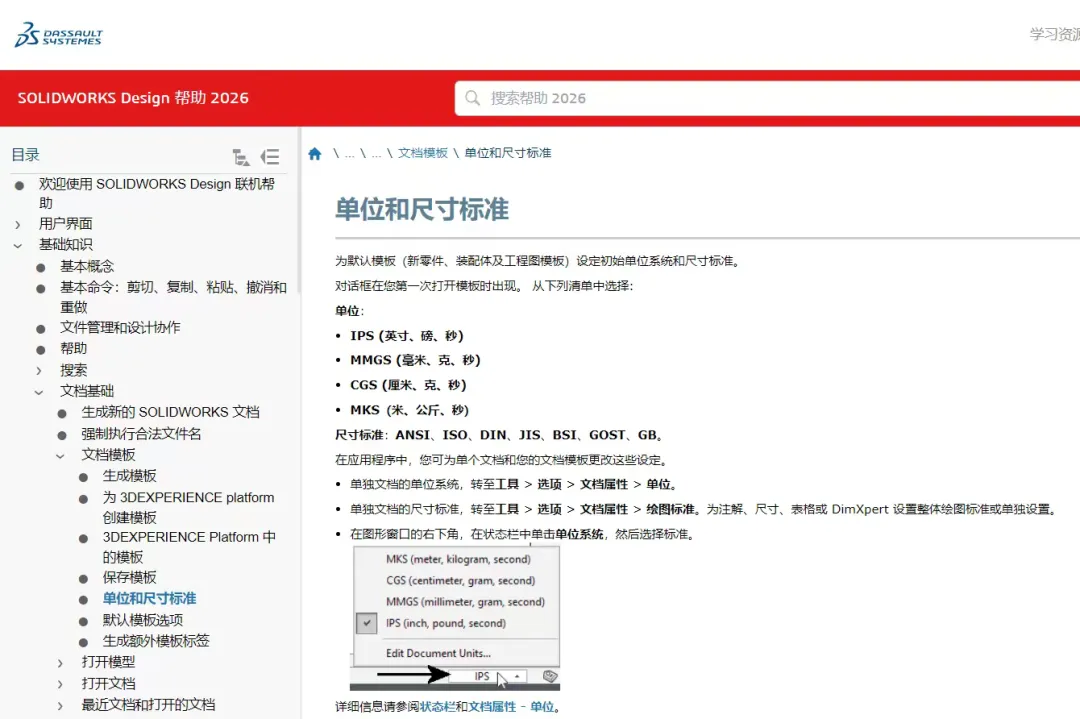This screenshot has width=1080, height=719.
Task: Click the Dassault Systèmes logo
Action: click(59, 34)
